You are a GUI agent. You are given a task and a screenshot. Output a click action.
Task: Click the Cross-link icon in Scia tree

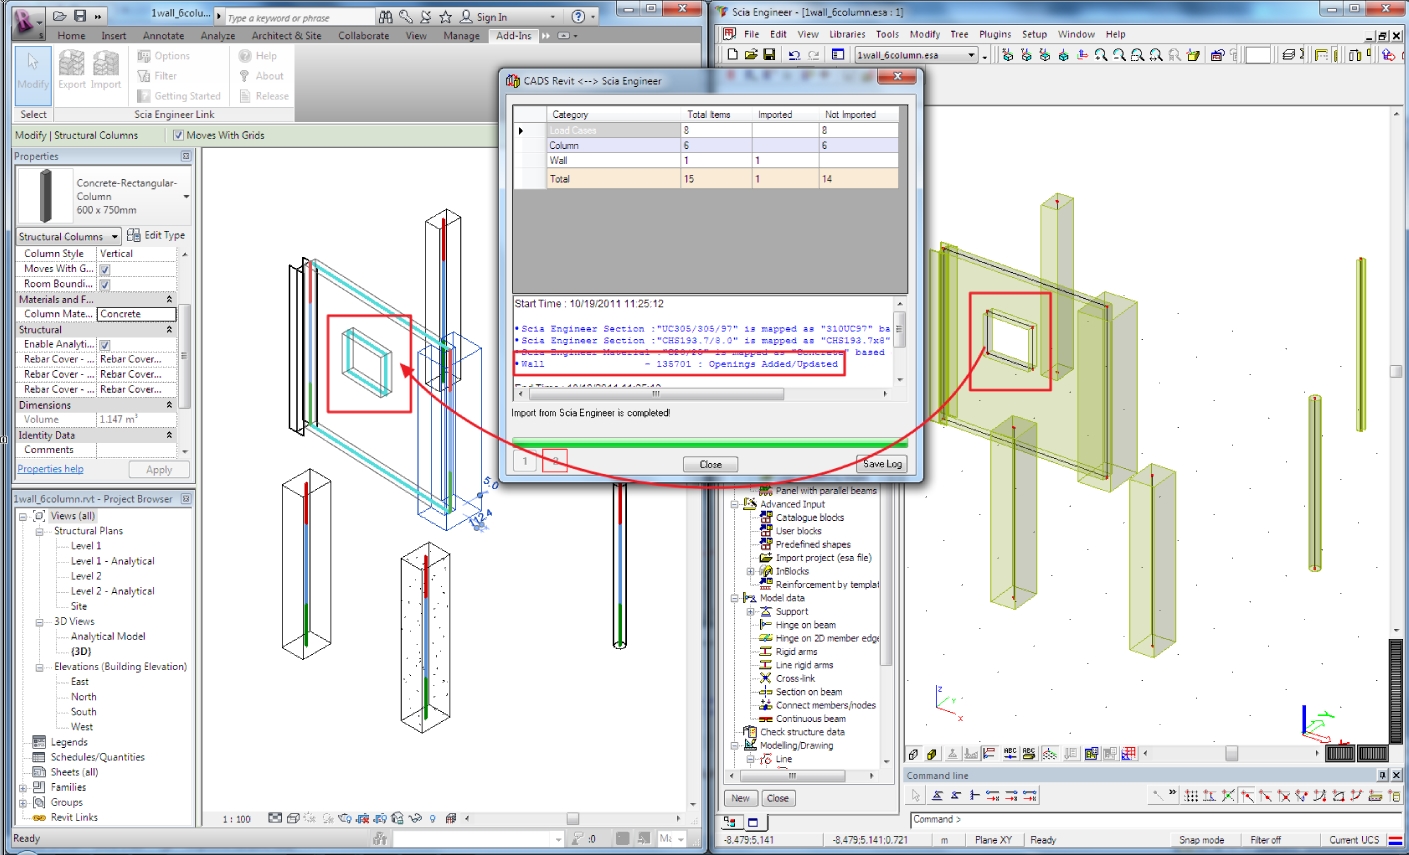tap(766, 678)
